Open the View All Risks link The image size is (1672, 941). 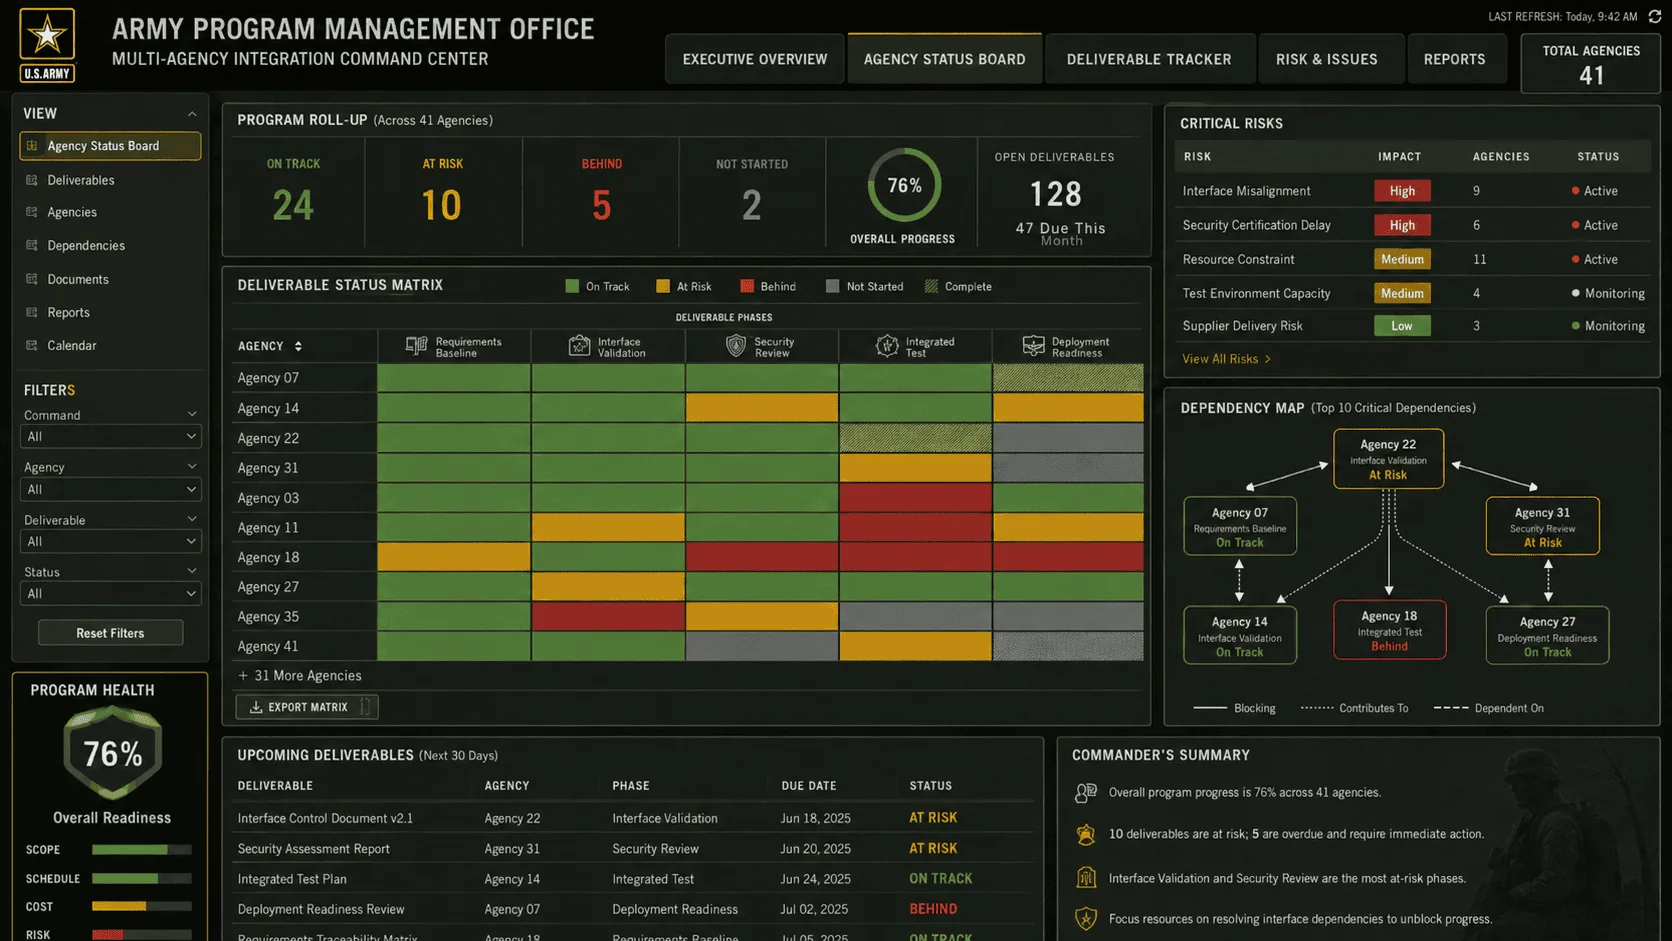[x=1226, y=359]
